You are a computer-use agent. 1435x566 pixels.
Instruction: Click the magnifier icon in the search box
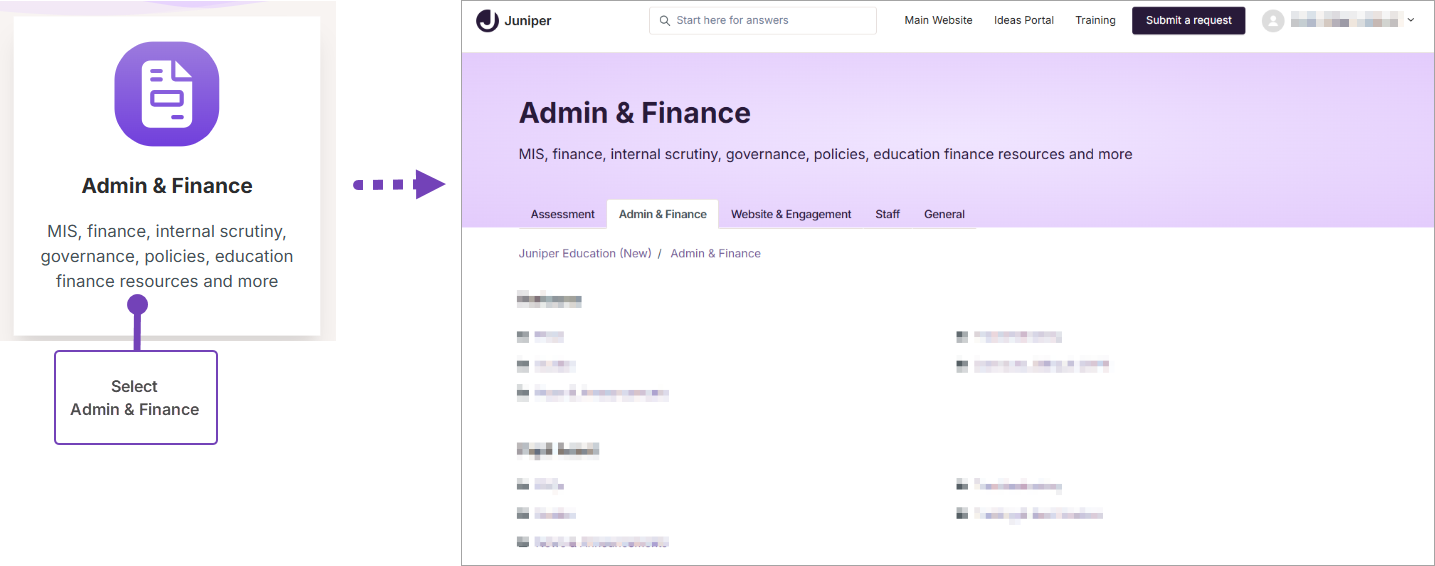(x=665, y=21)
